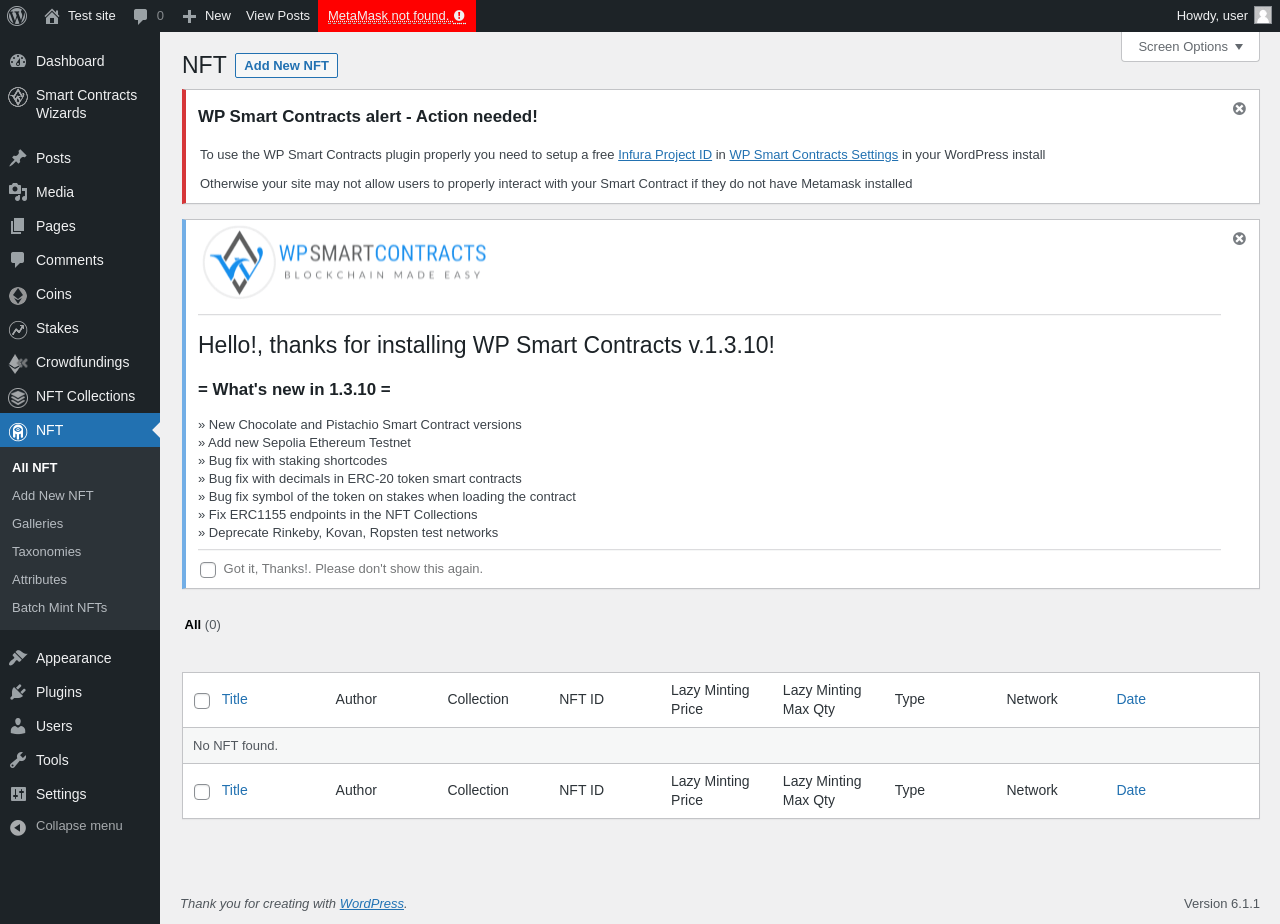Open Taxonomies submenu item
The image size is (1280, 924).
[x=46, y=551]
